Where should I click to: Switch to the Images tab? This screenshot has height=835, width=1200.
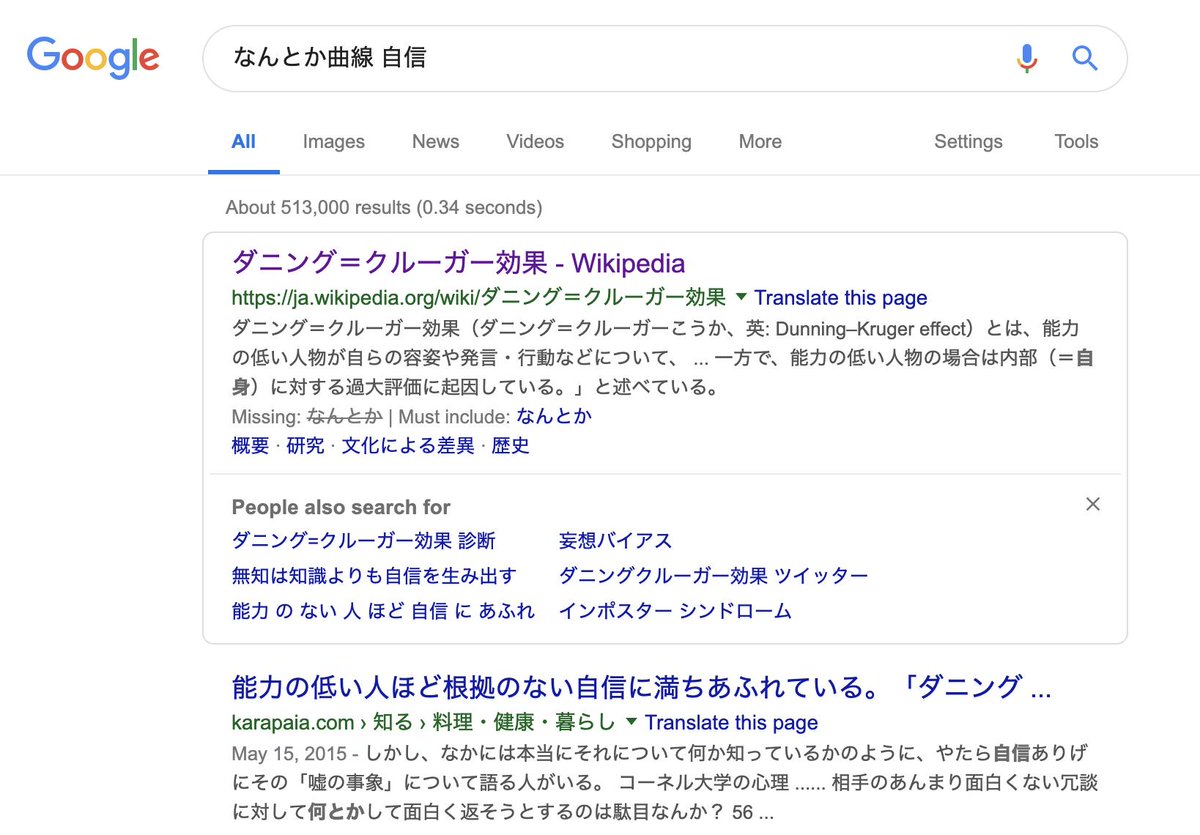pyautogui.click(x=334, y=142)
